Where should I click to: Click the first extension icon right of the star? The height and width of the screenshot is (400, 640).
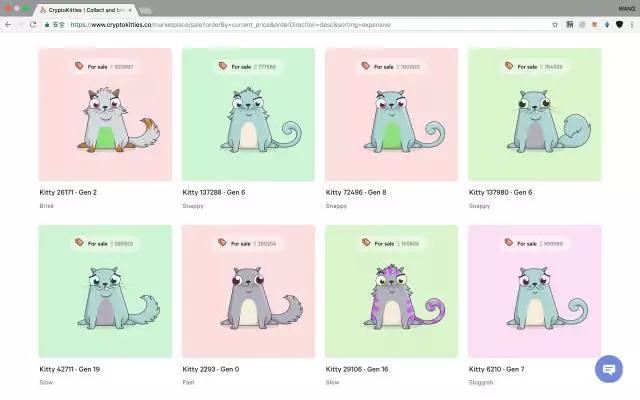pos(570,24)
